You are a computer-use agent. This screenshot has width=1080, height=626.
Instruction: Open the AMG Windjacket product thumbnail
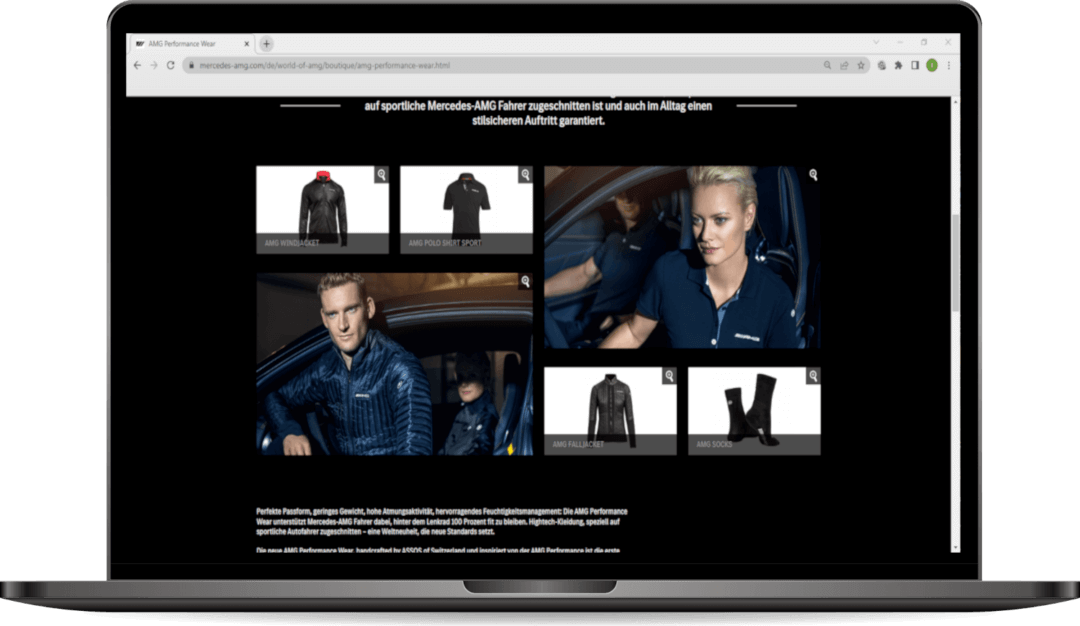pyautogui.click(x=322, y=209)
